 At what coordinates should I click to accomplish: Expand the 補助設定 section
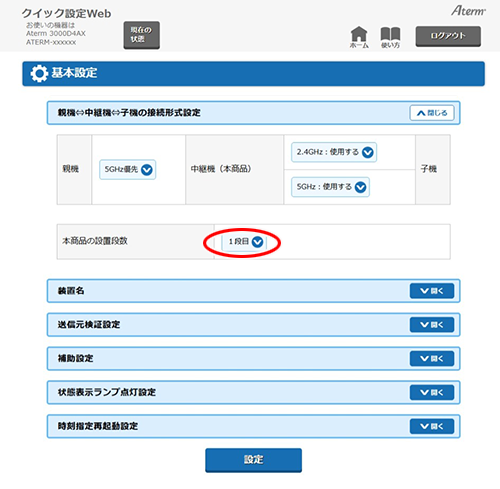tap(432, 359)
